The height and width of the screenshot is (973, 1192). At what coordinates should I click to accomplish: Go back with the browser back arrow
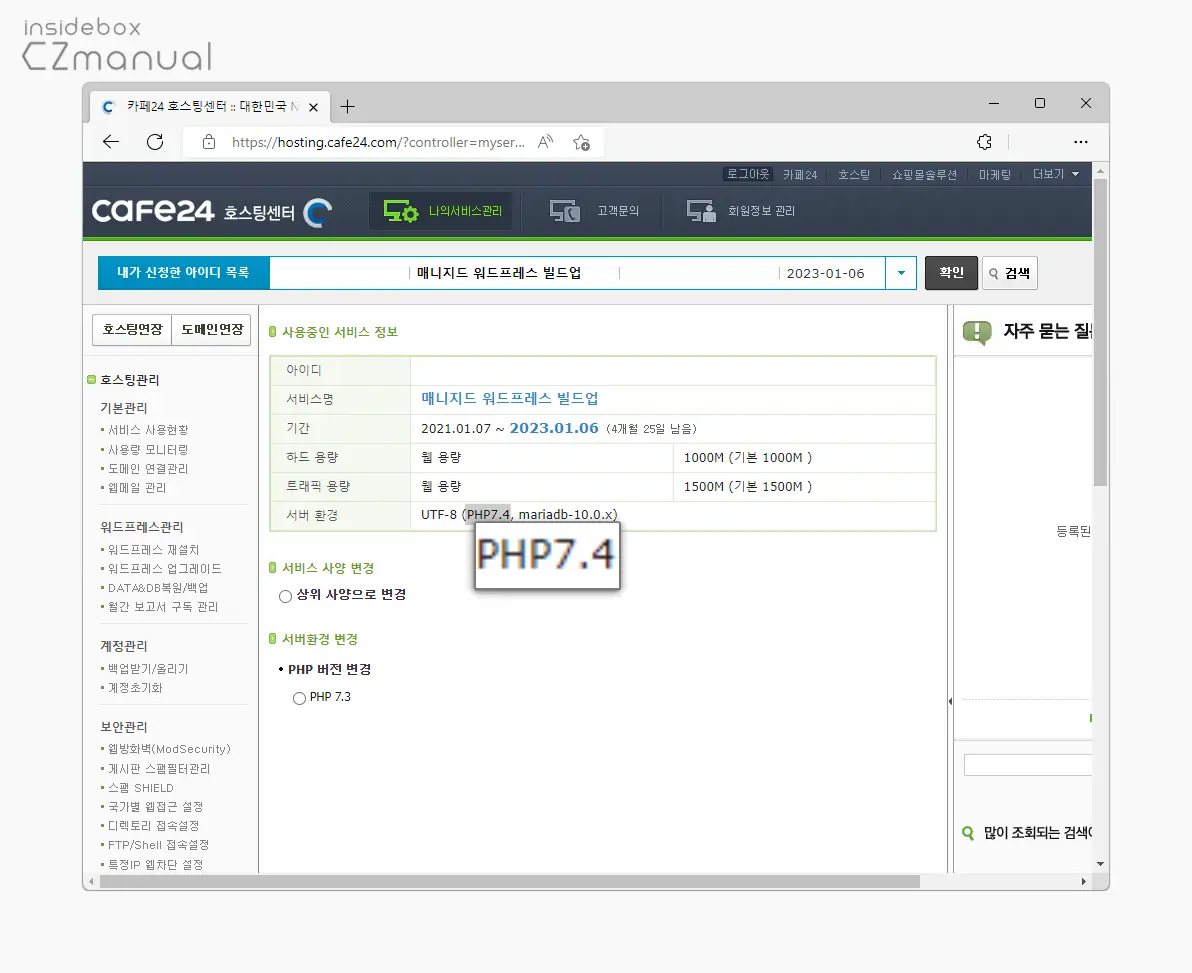click(x=111, y=142)
